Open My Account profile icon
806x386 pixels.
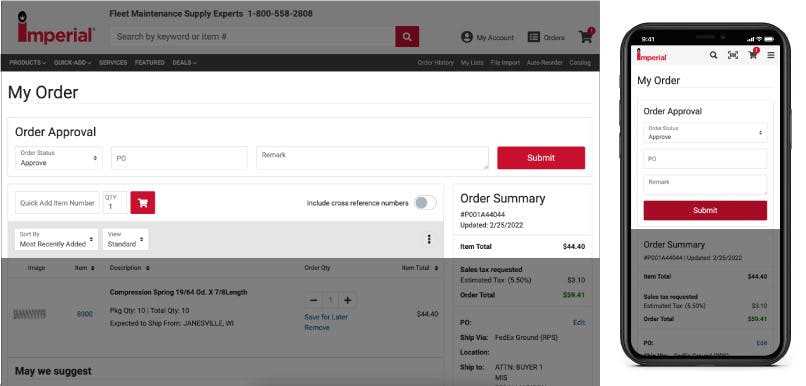[467, 37]
